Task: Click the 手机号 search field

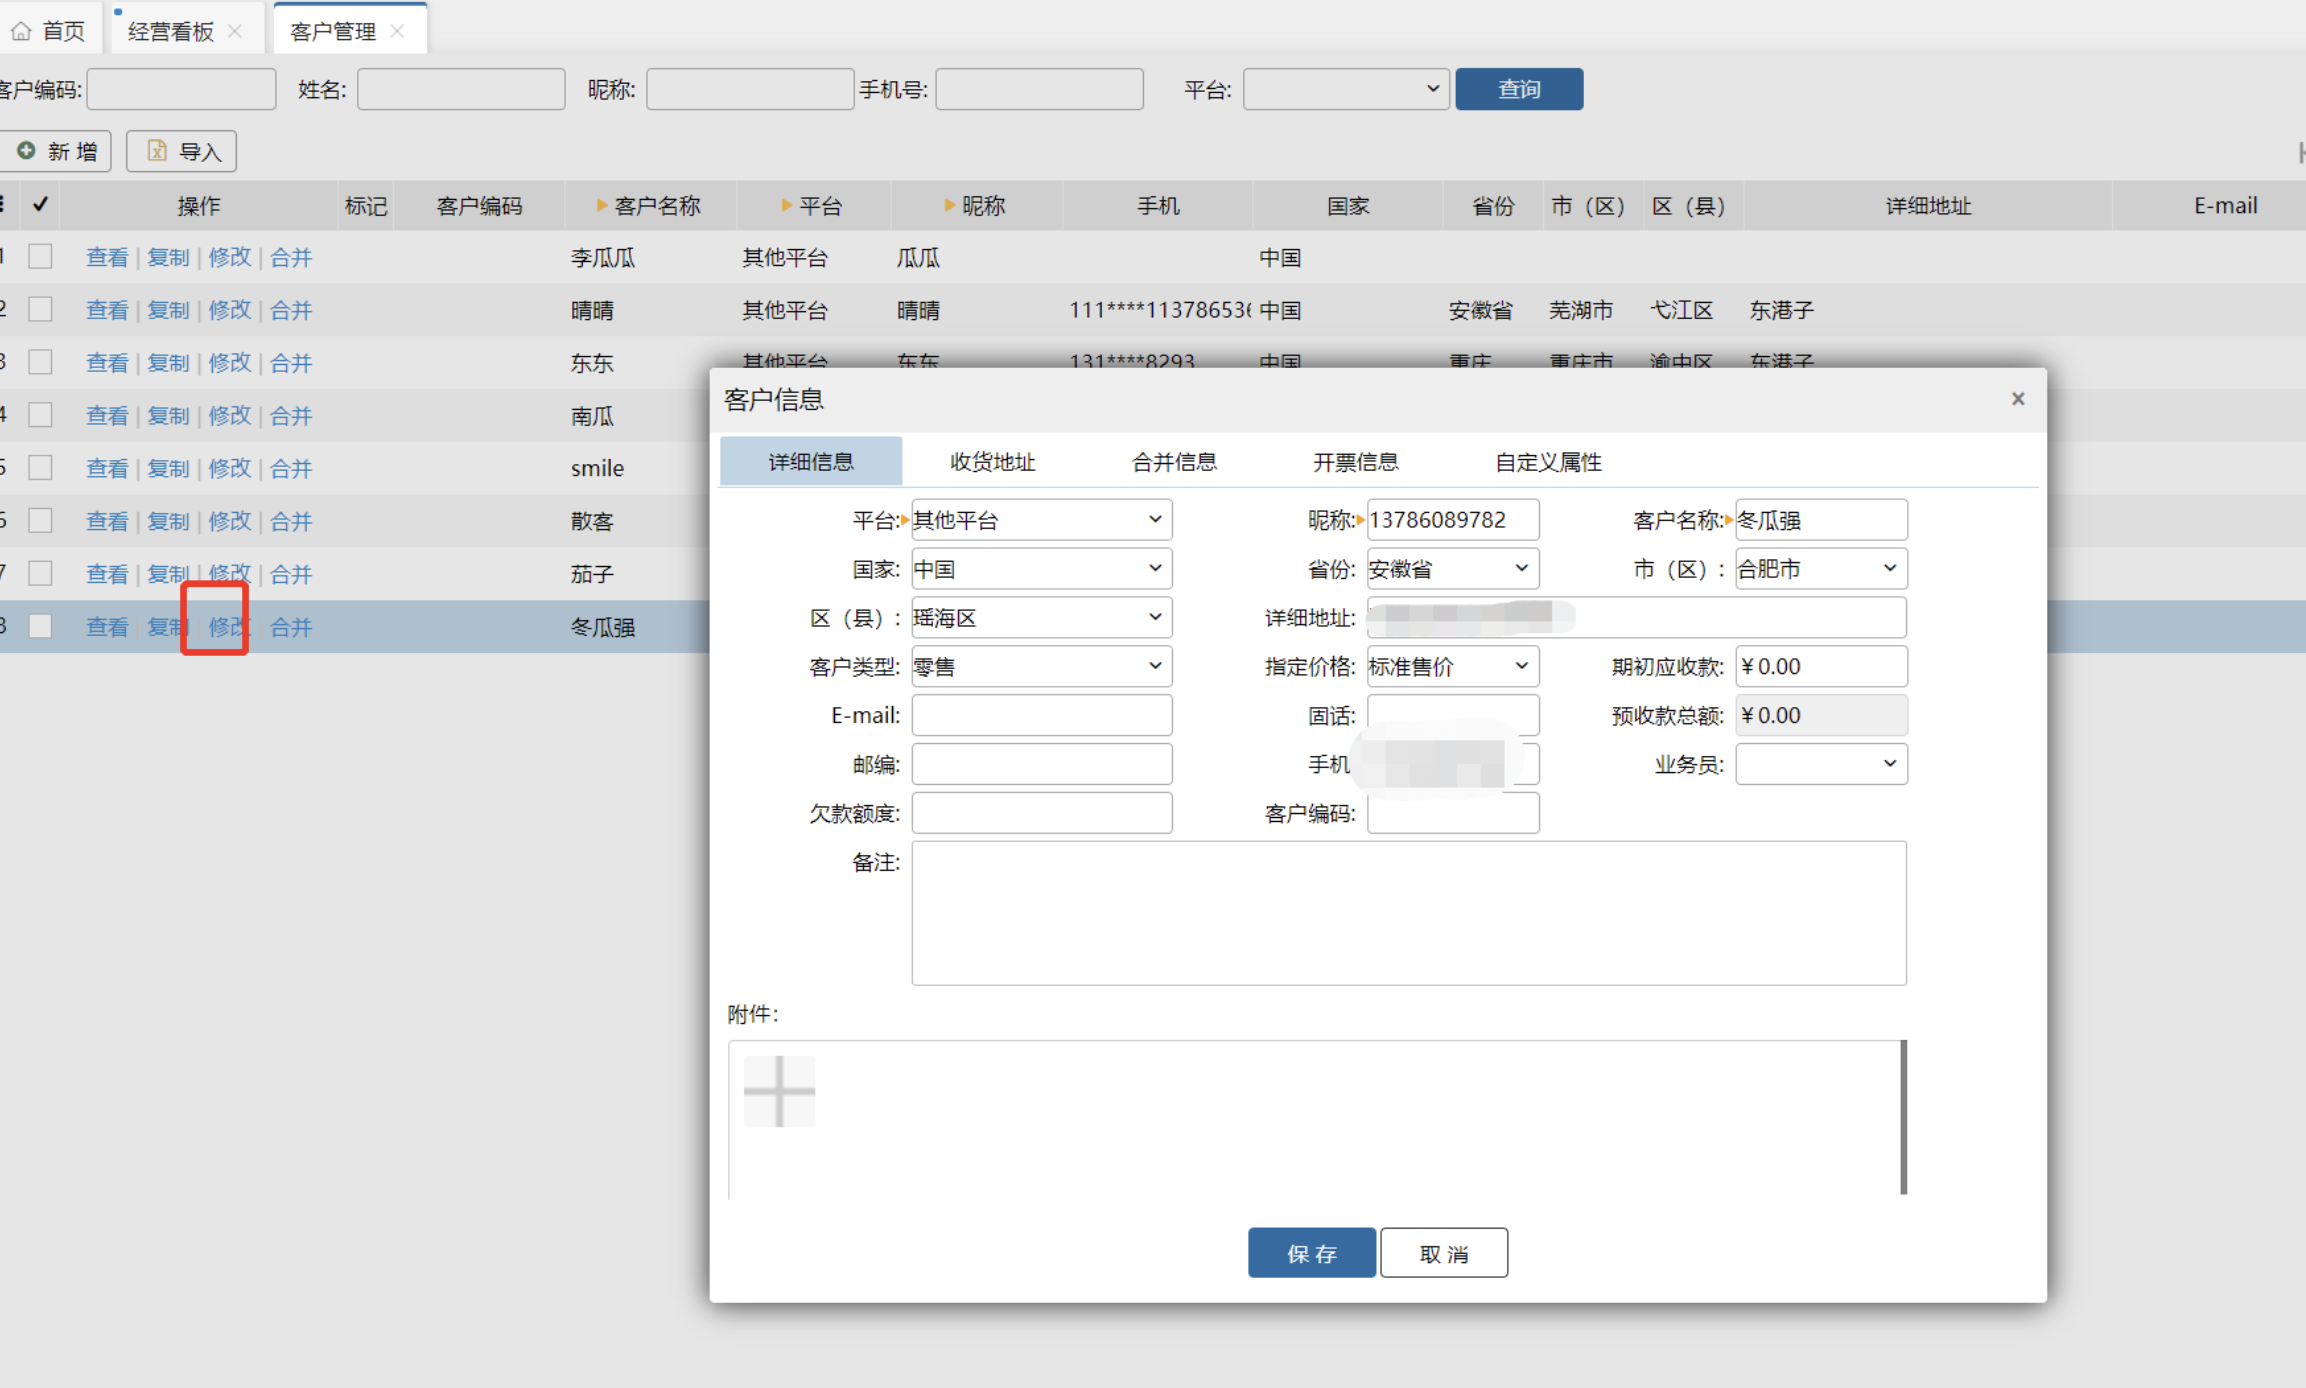Action: [1039, 89]
